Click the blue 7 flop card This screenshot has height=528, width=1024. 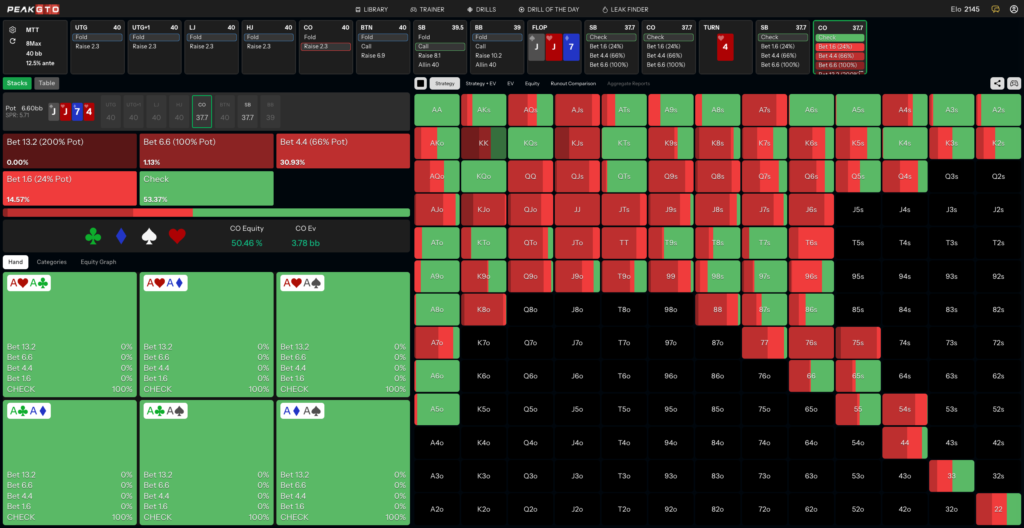coord(571,46)
